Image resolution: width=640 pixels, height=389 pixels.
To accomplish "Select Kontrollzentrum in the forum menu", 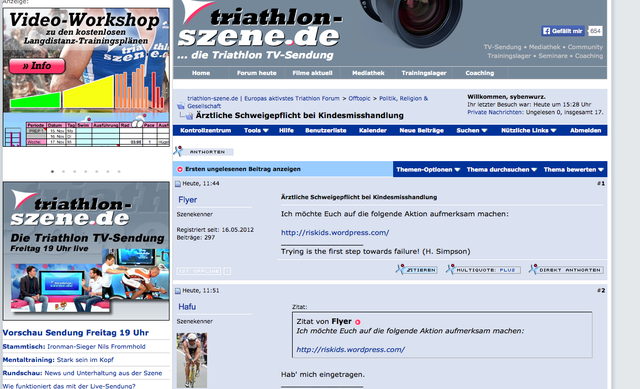I will [x=206, y=131].
